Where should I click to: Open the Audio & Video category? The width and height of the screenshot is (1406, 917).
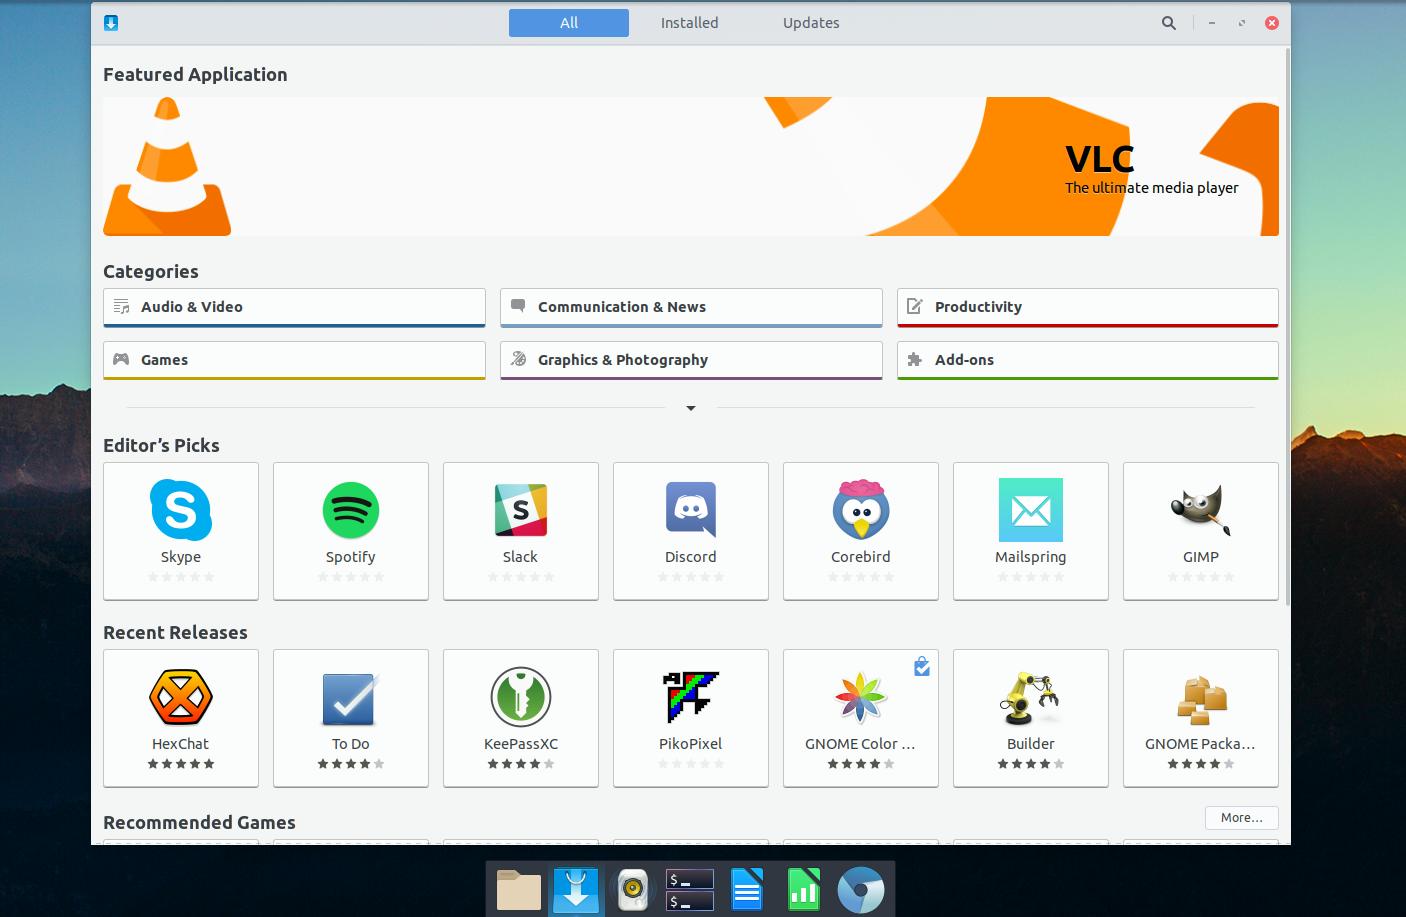(294, 307)
